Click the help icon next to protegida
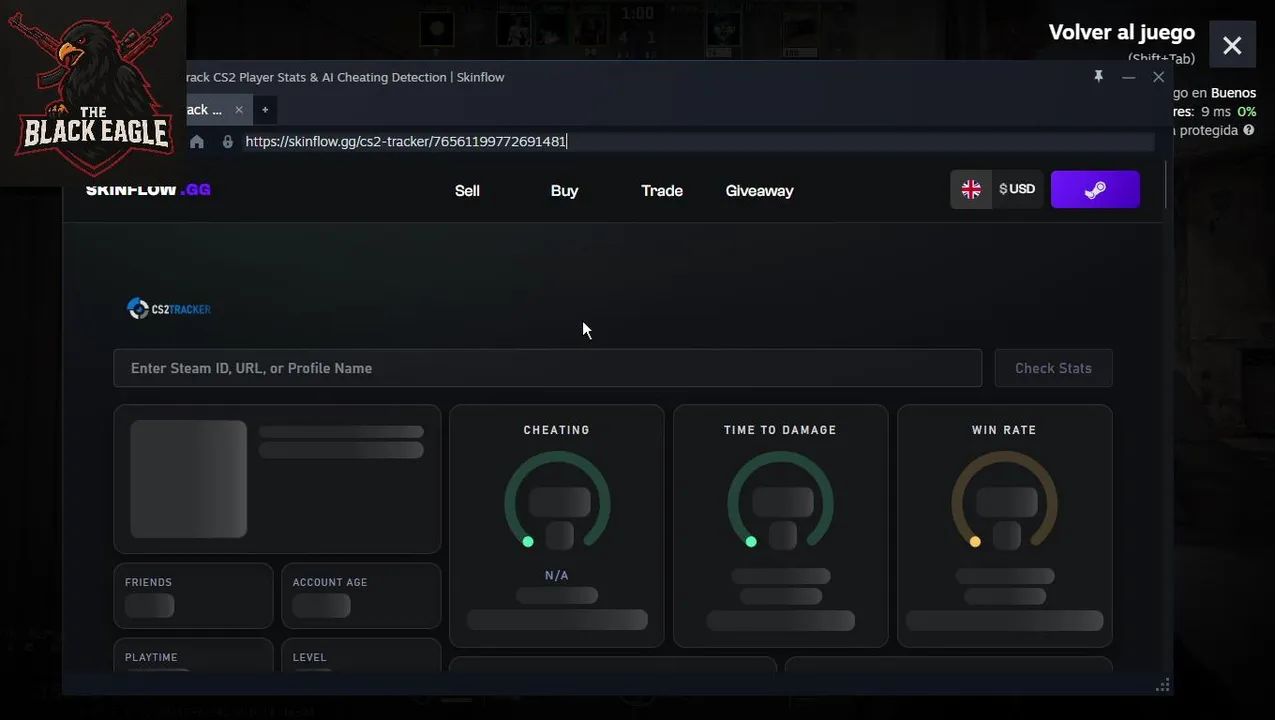Screen dimensions: 1275x720 (x=1248, y=130)
